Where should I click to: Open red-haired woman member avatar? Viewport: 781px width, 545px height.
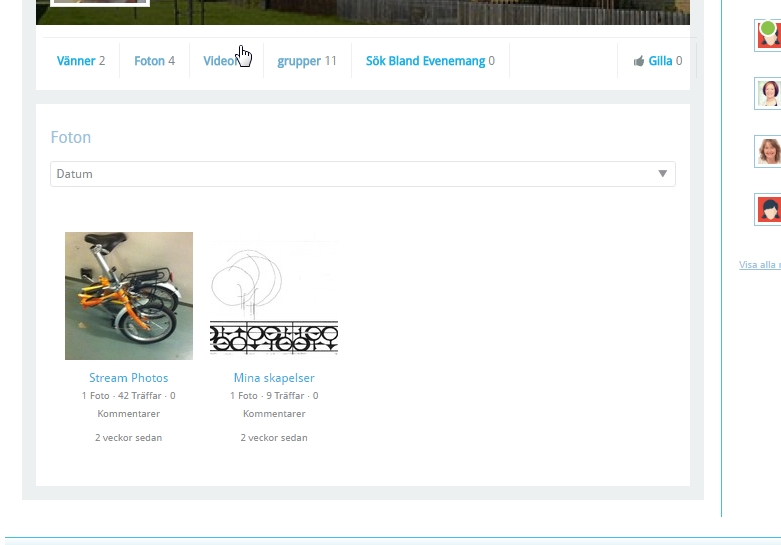(768, 94)
